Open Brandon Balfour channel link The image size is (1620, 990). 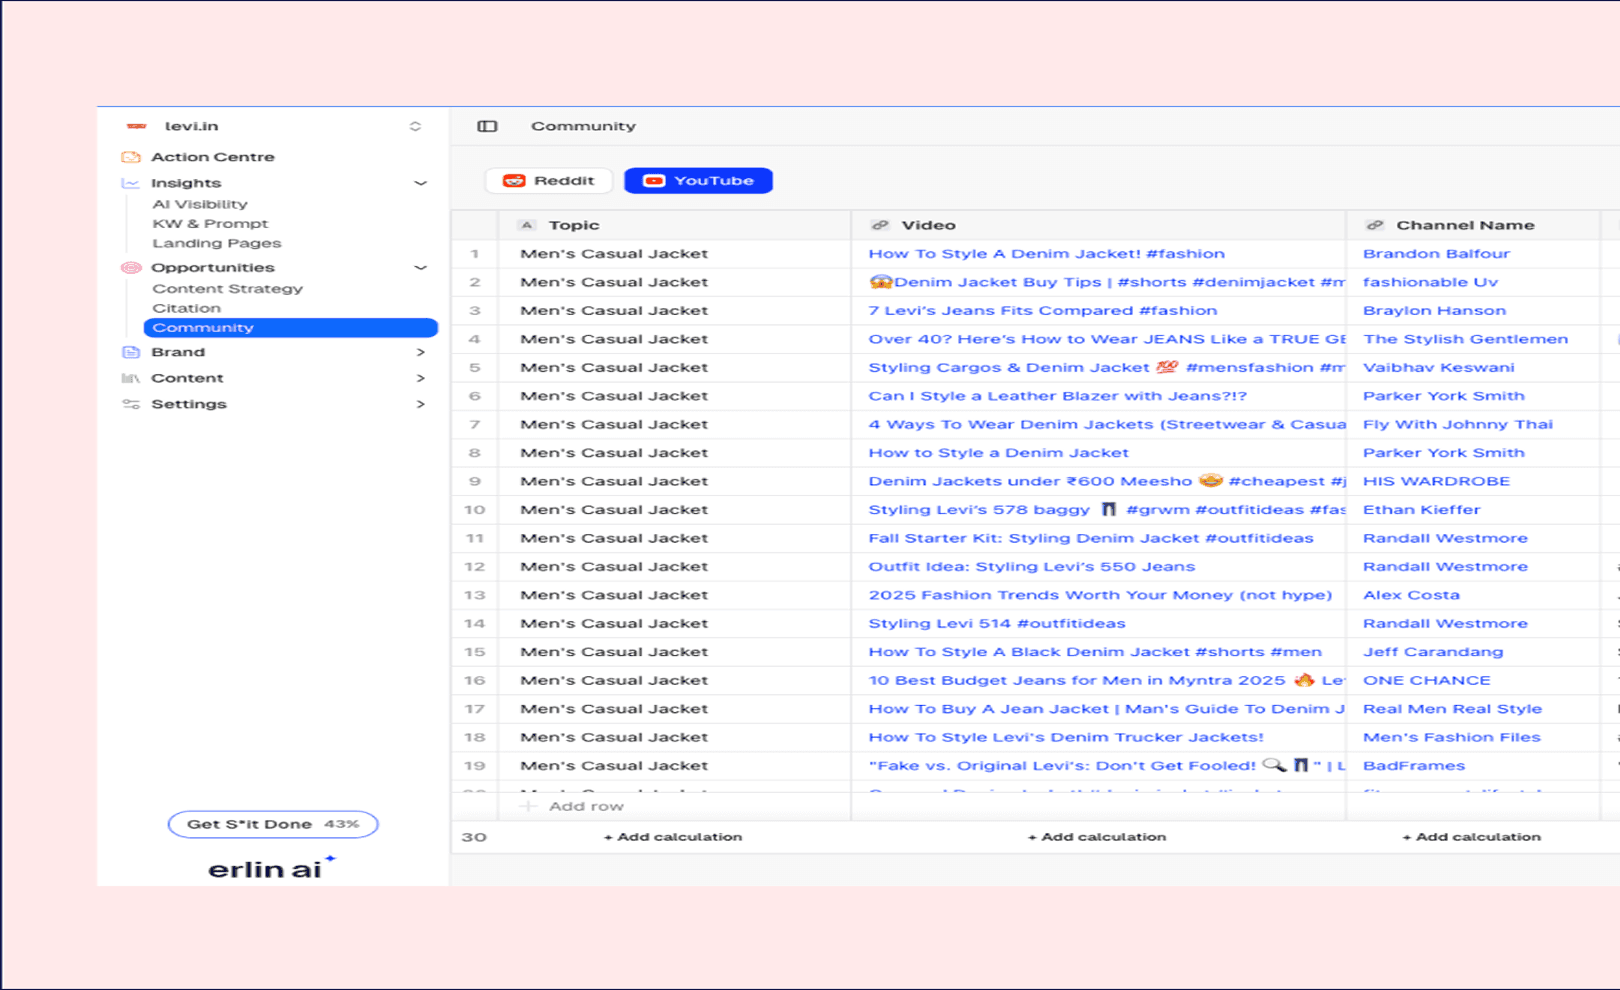[1436, 254]
